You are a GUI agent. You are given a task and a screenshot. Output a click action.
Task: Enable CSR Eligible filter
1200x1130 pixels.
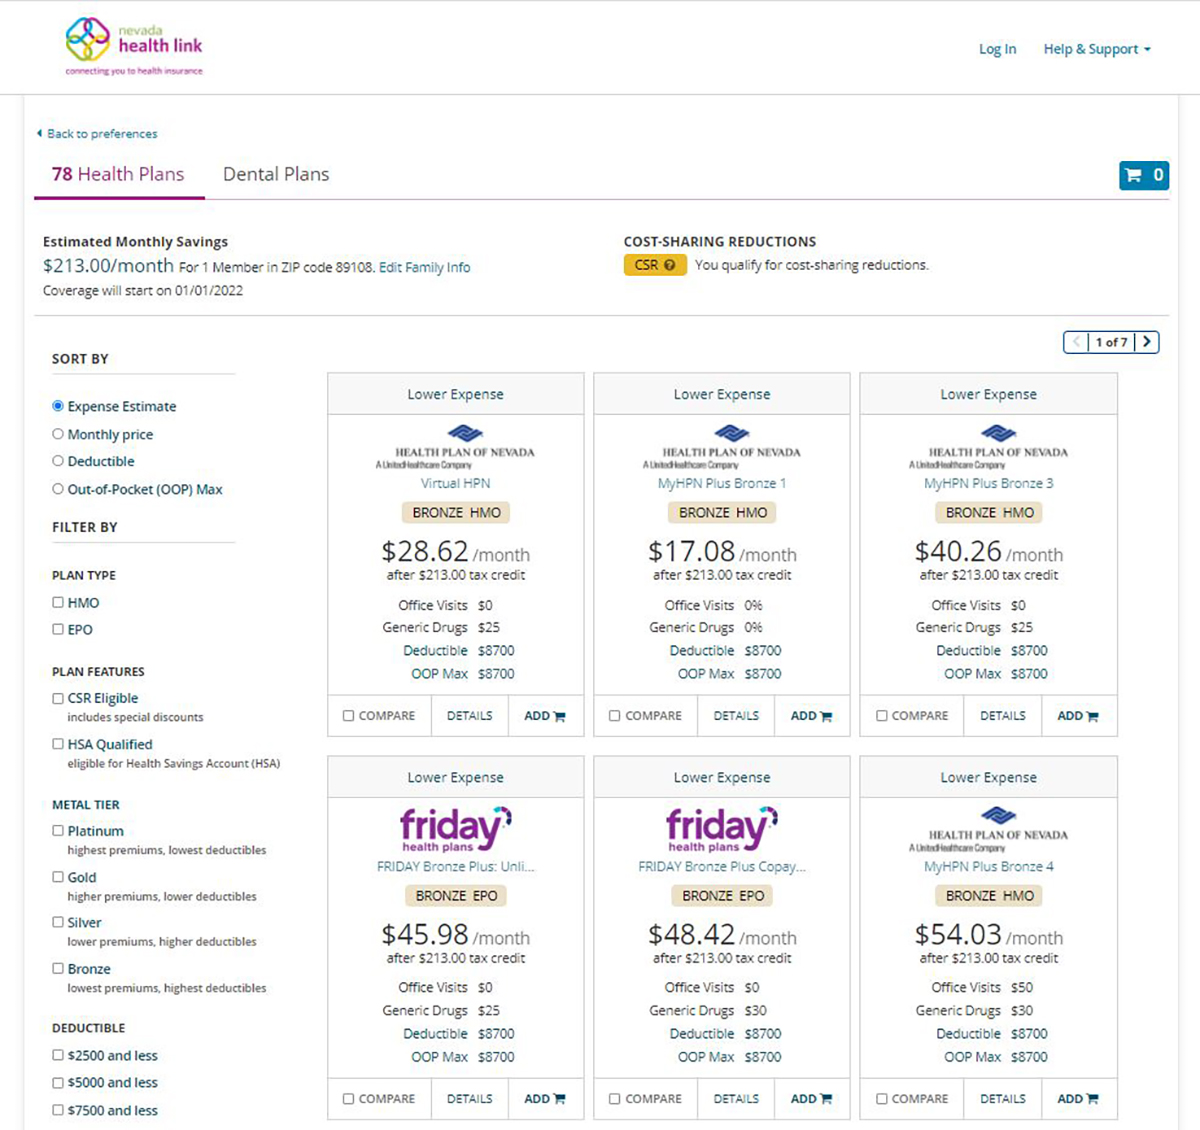[58, 698]
